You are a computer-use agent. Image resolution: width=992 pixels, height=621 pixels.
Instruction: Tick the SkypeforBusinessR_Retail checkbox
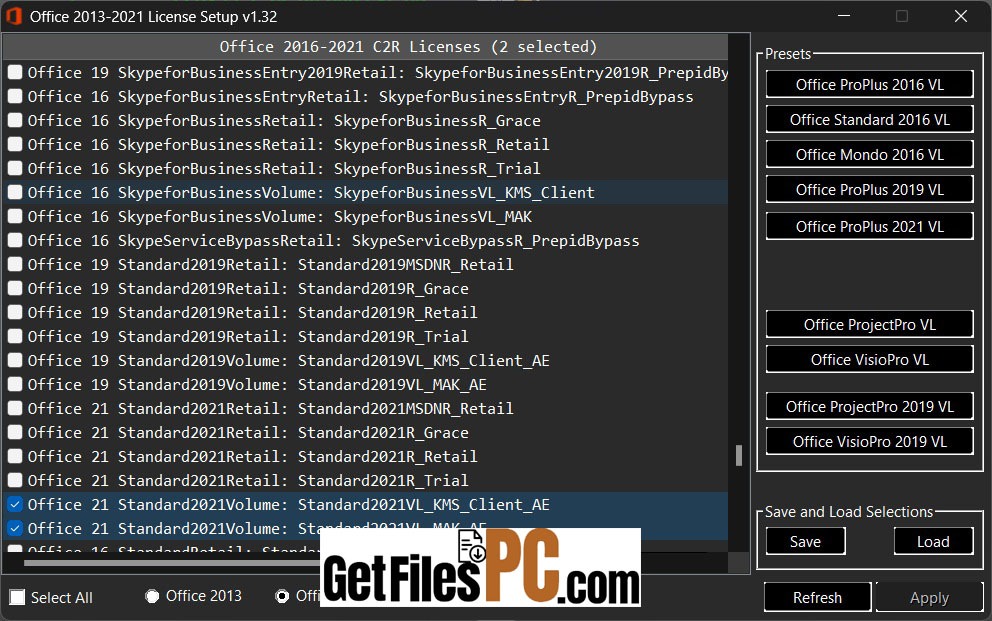point(15,144)
